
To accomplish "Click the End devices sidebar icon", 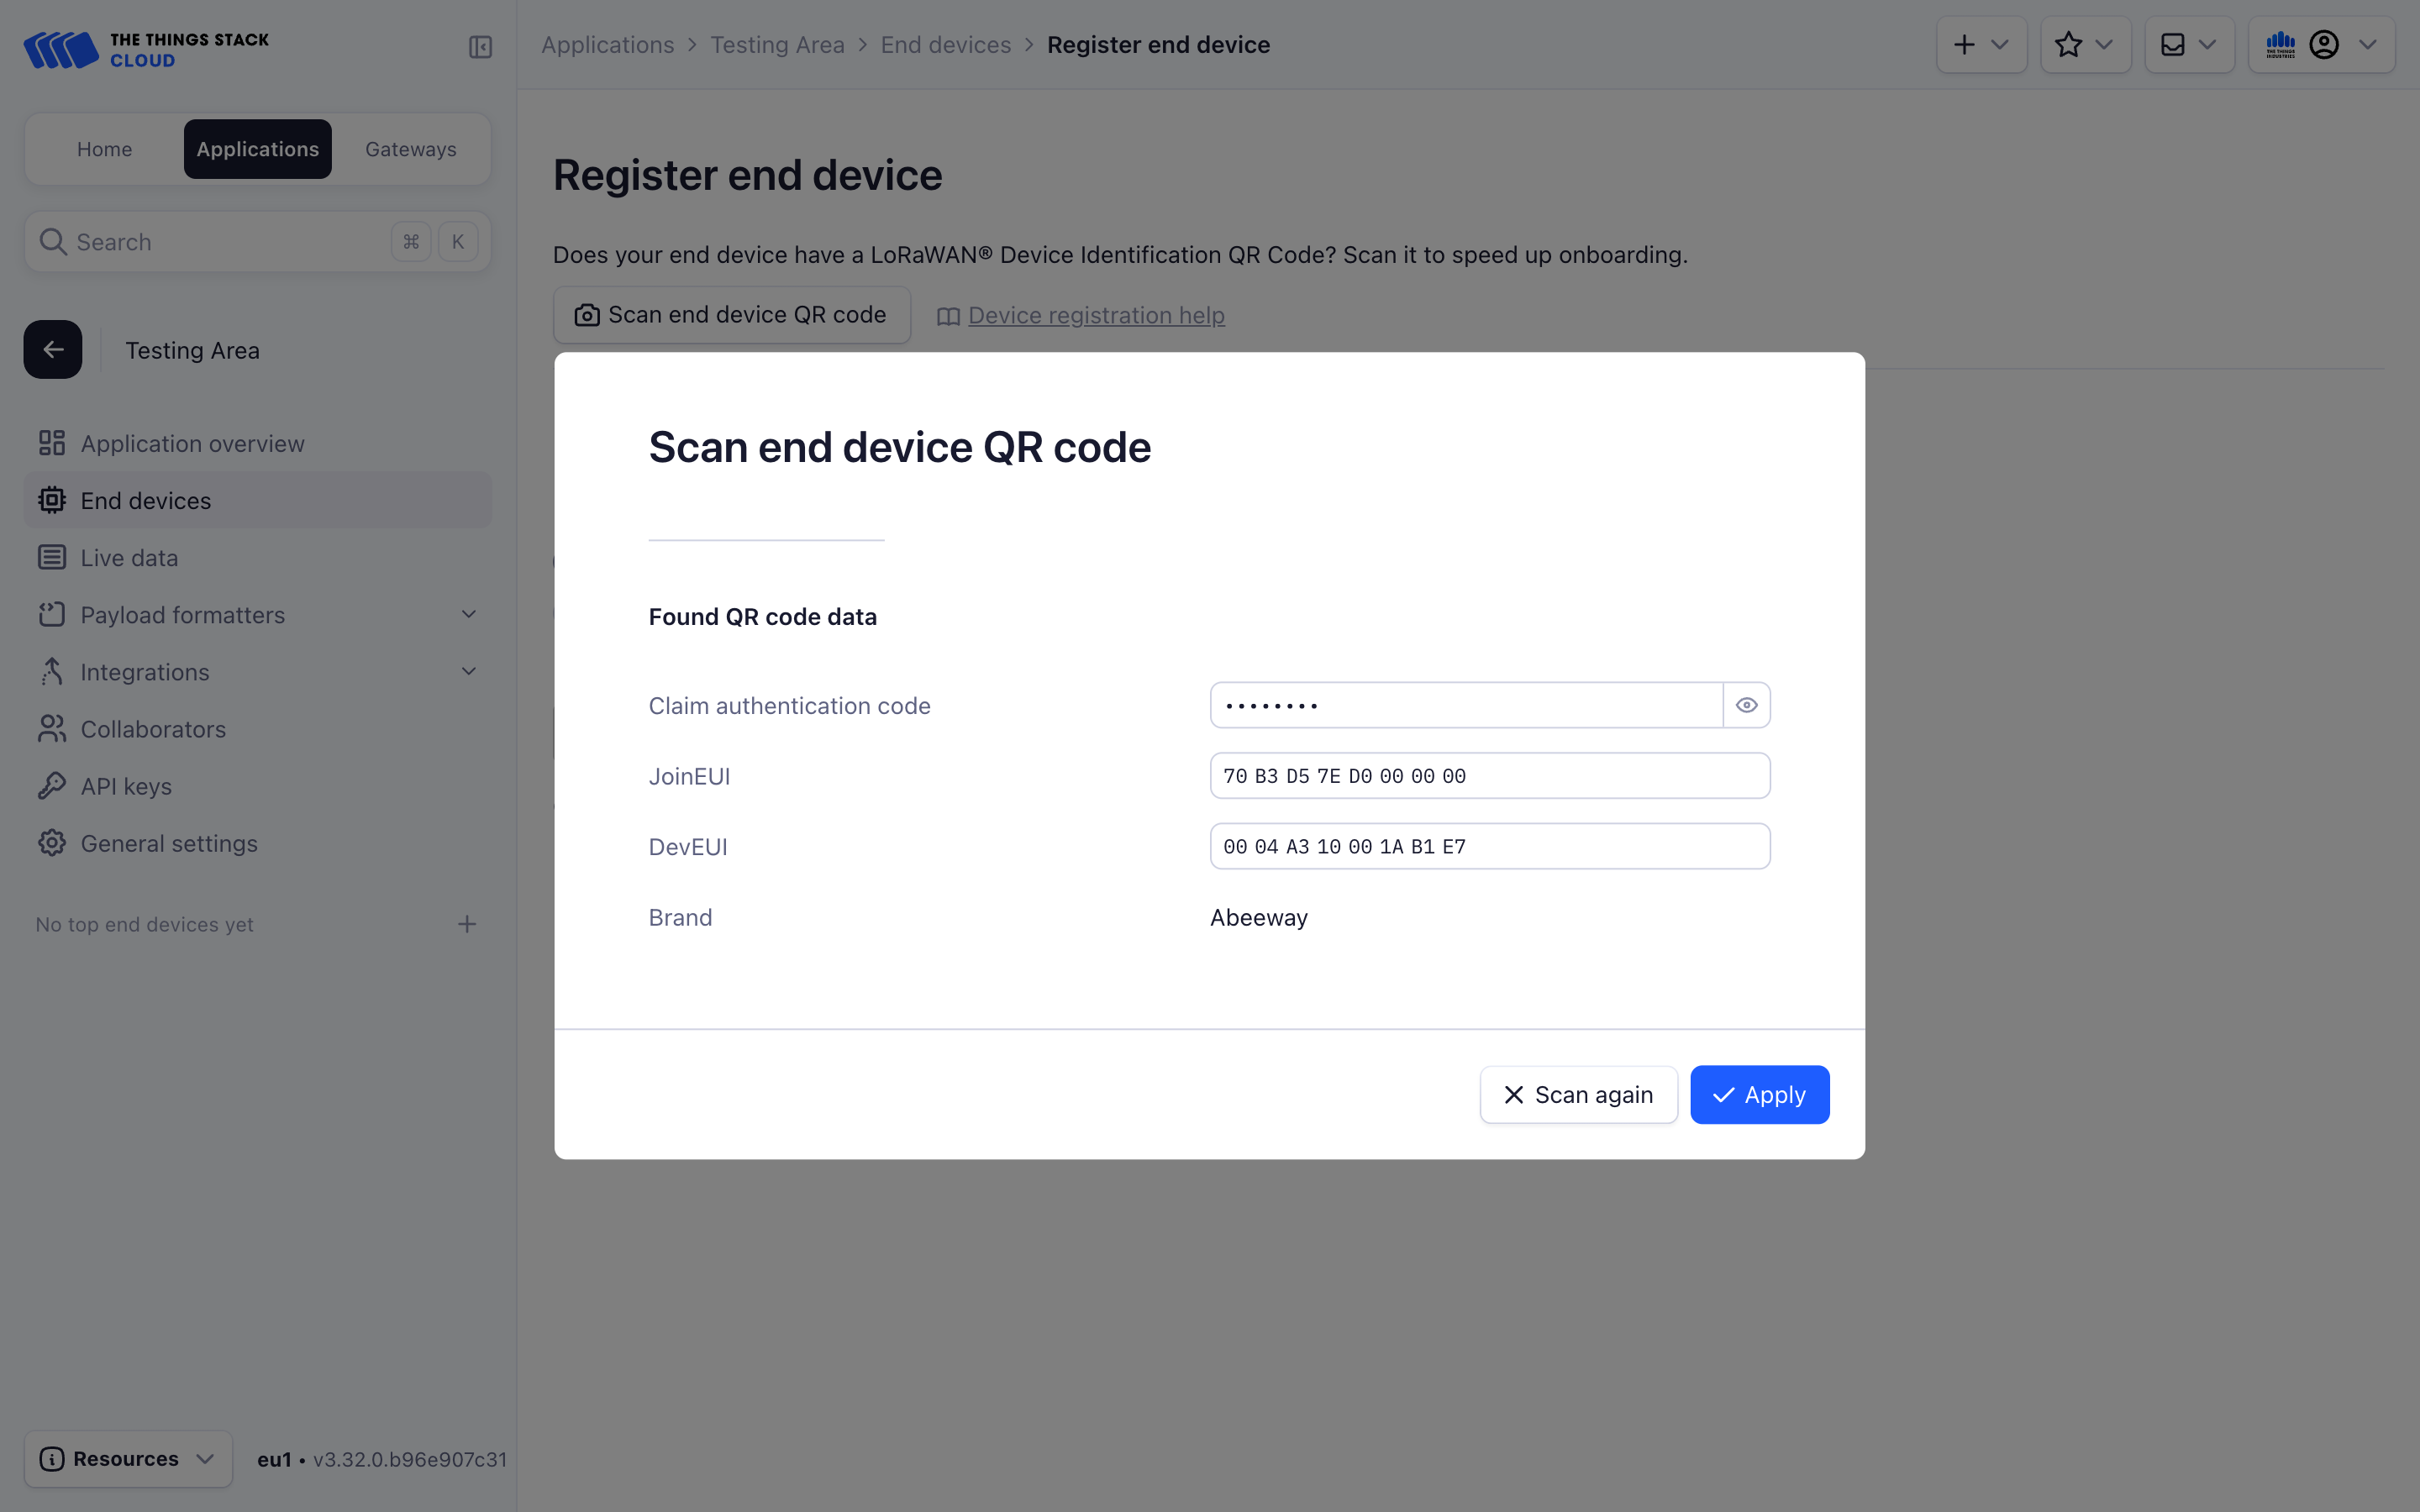I will [50, 500].
